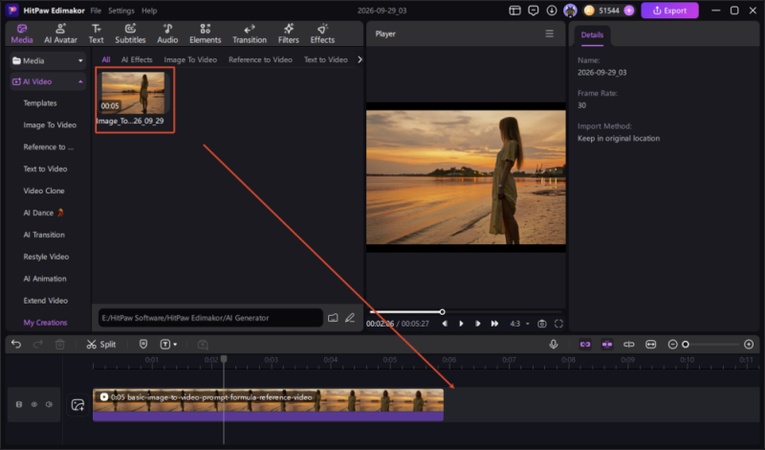
Task: Fast forward the preview
Action: tap(494, 324)
